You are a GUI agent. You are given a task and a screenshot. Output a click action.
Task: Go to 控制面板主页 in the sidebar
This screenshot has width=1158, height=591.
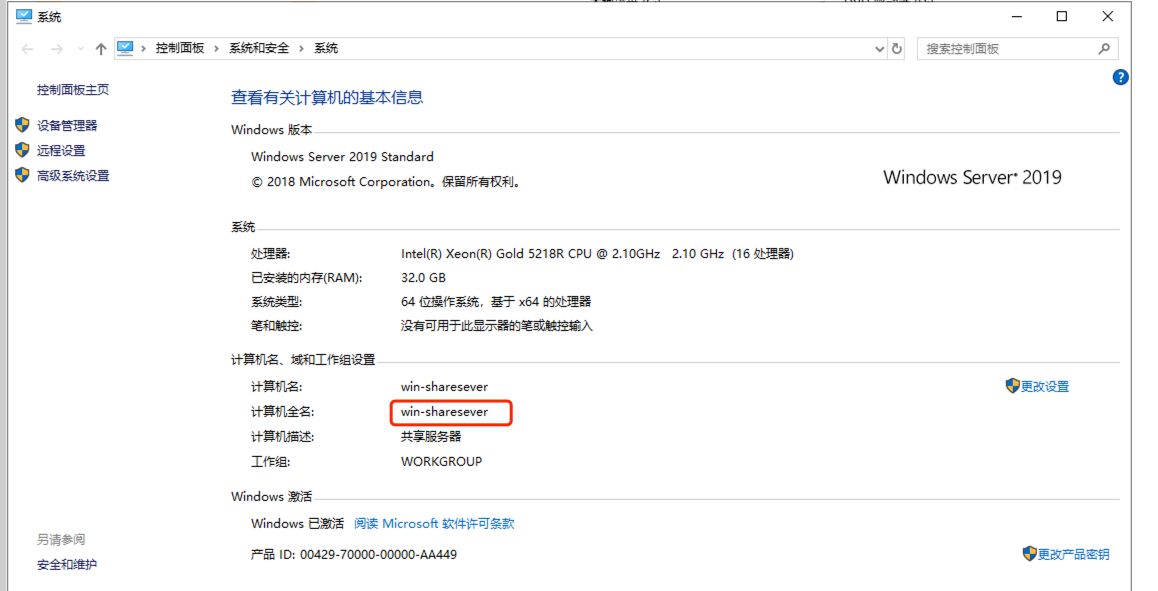pos(73,90)
